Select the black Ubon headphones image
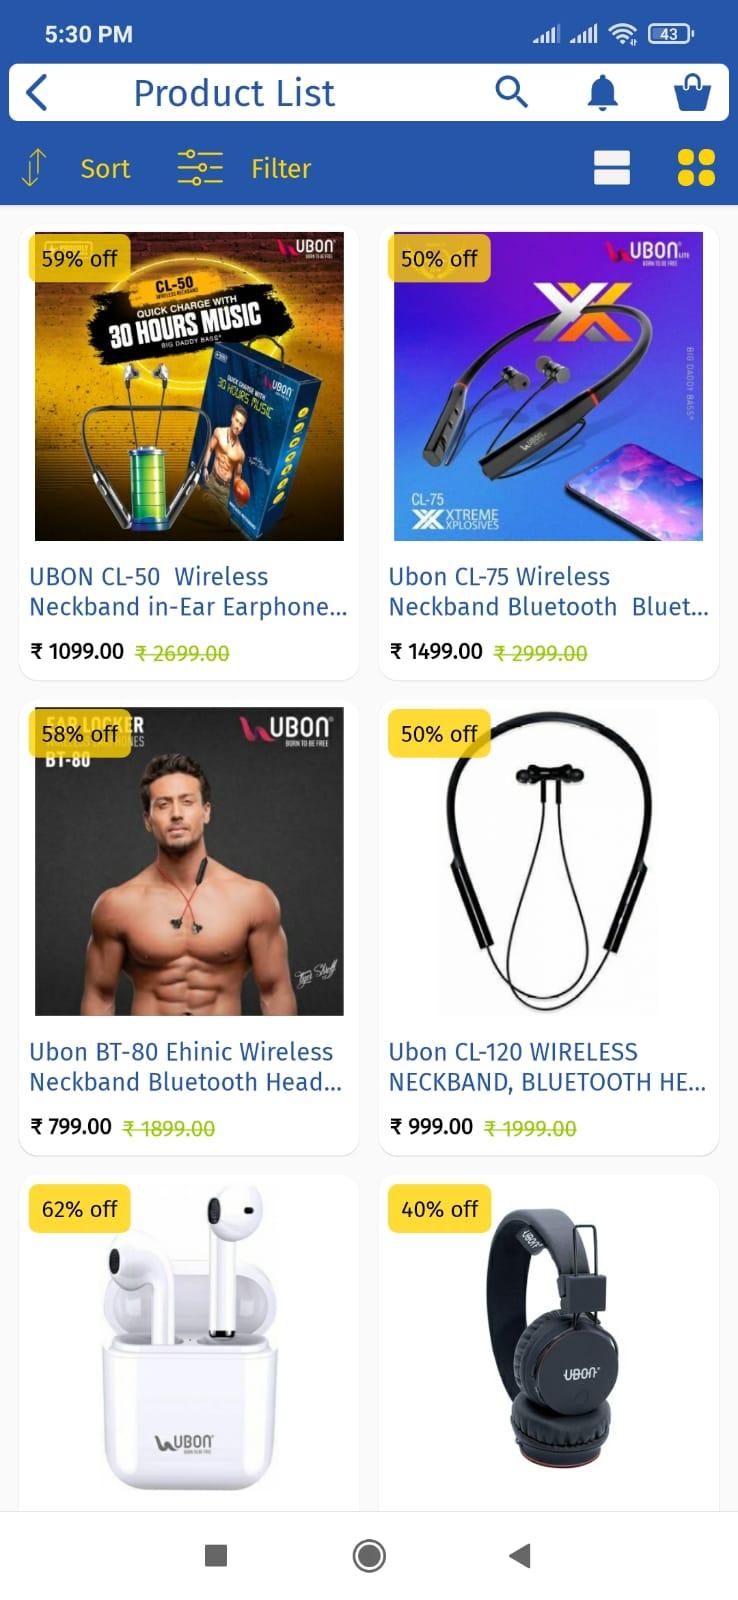The width and height of the screenshot is (738, 1600). (x=548, y=1338)
